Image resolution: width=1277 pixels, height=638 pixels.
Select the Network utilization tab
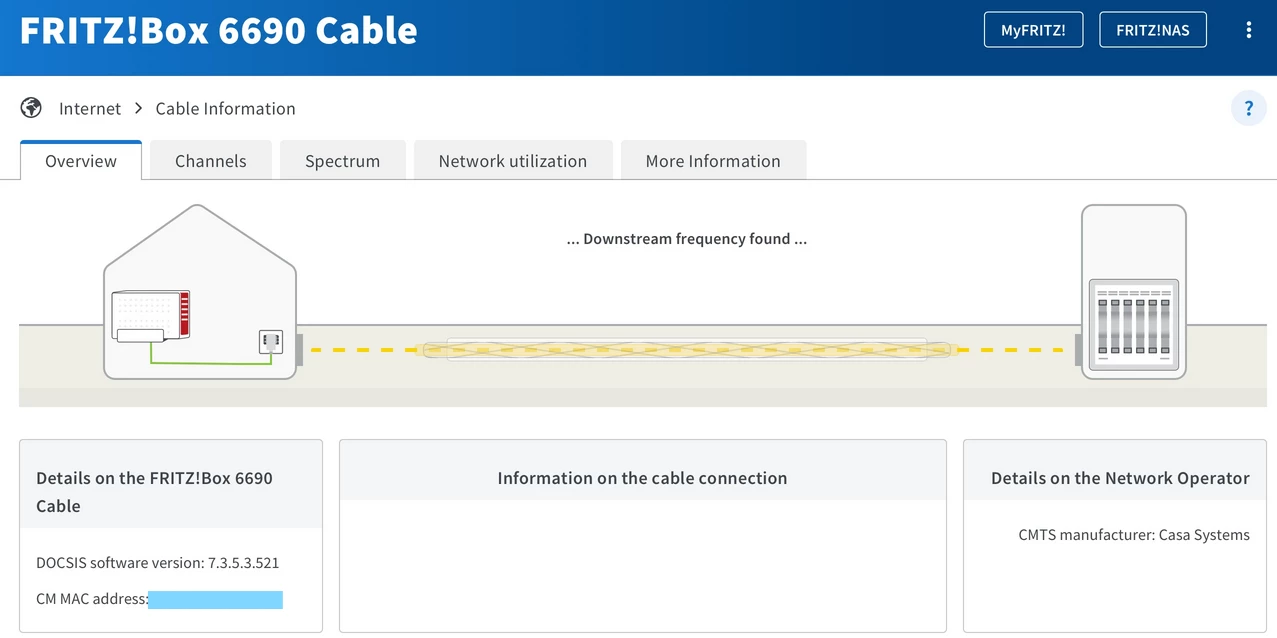tap(512, 161)
